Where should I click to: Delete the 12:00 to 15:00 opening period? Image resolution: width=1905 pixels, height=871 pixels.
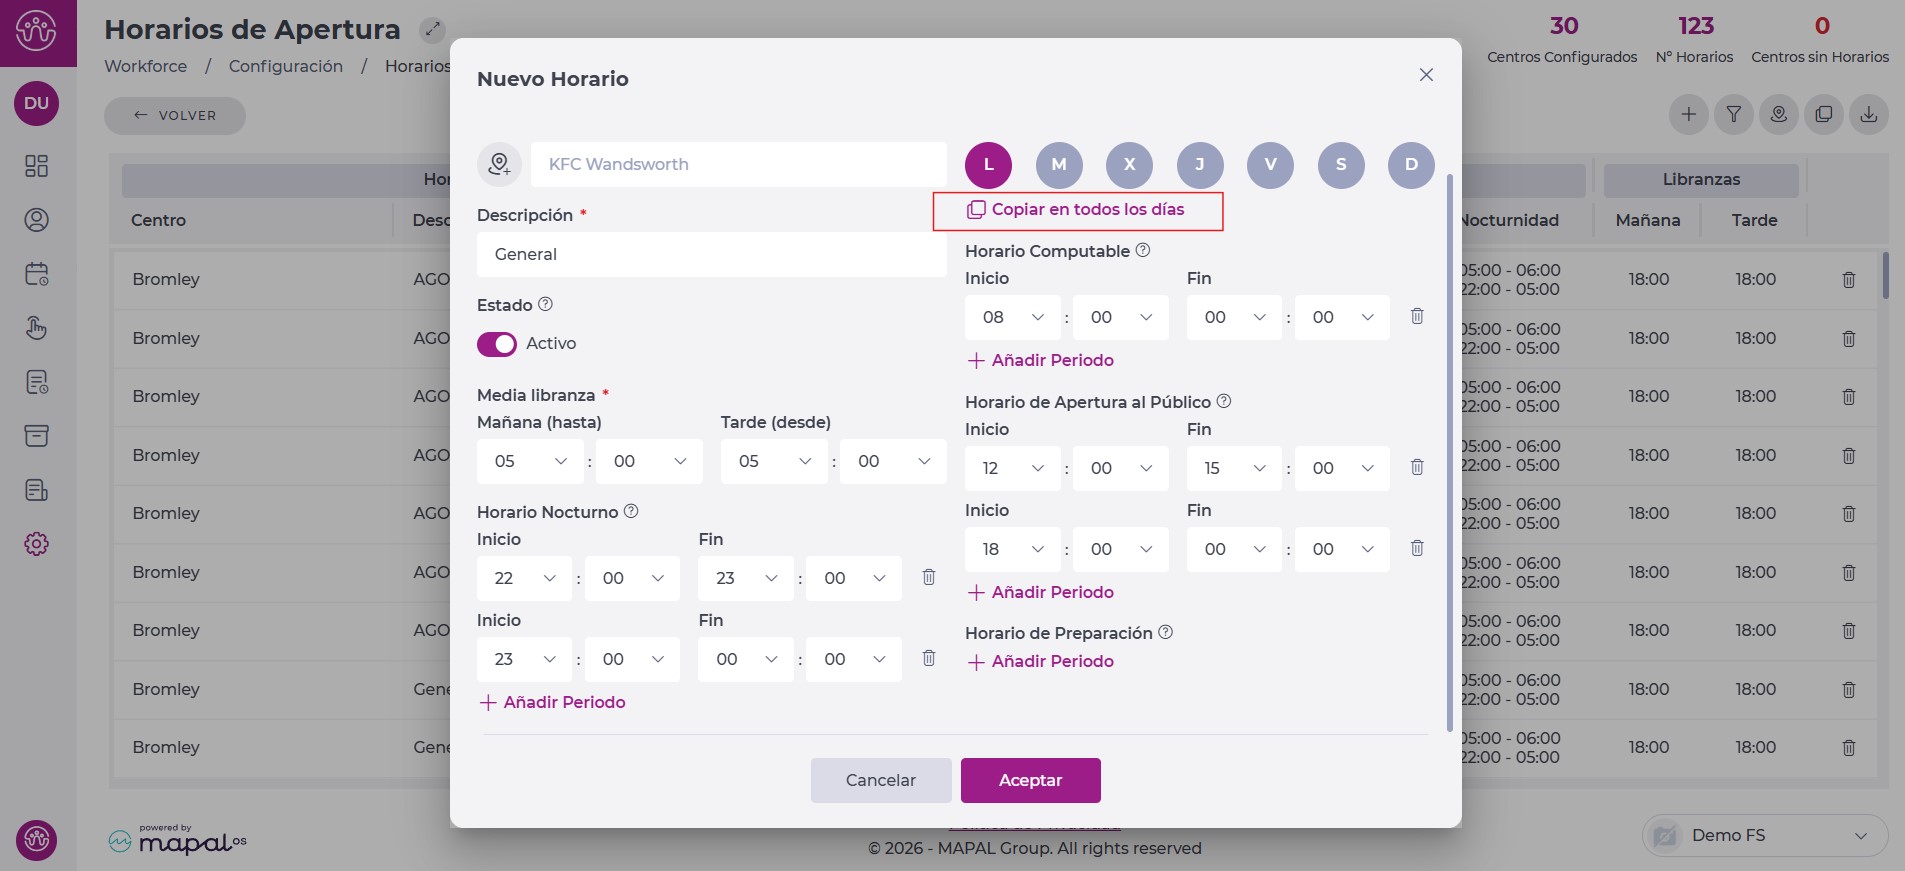click(1417, 467)
